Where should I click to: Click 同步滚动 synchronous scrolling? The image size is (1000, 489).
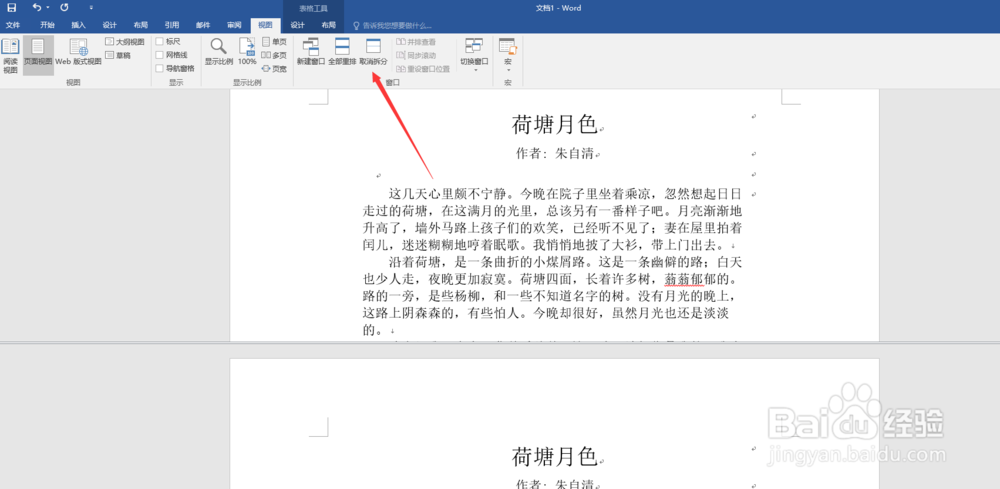[416, 55]
